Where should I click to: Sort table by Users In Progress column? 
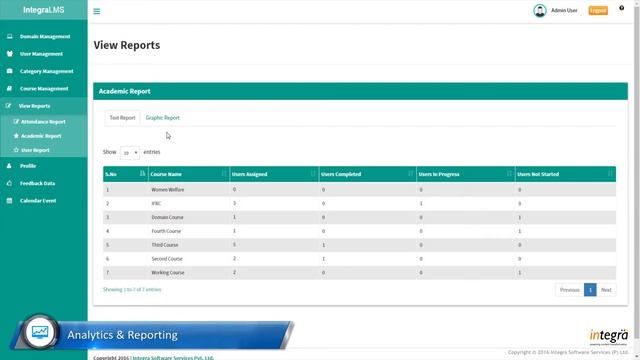point(465,174)
